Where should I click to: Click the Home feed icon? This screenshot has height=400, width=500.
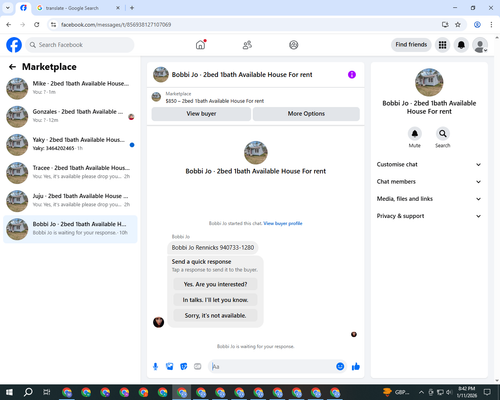coord(200,45)
